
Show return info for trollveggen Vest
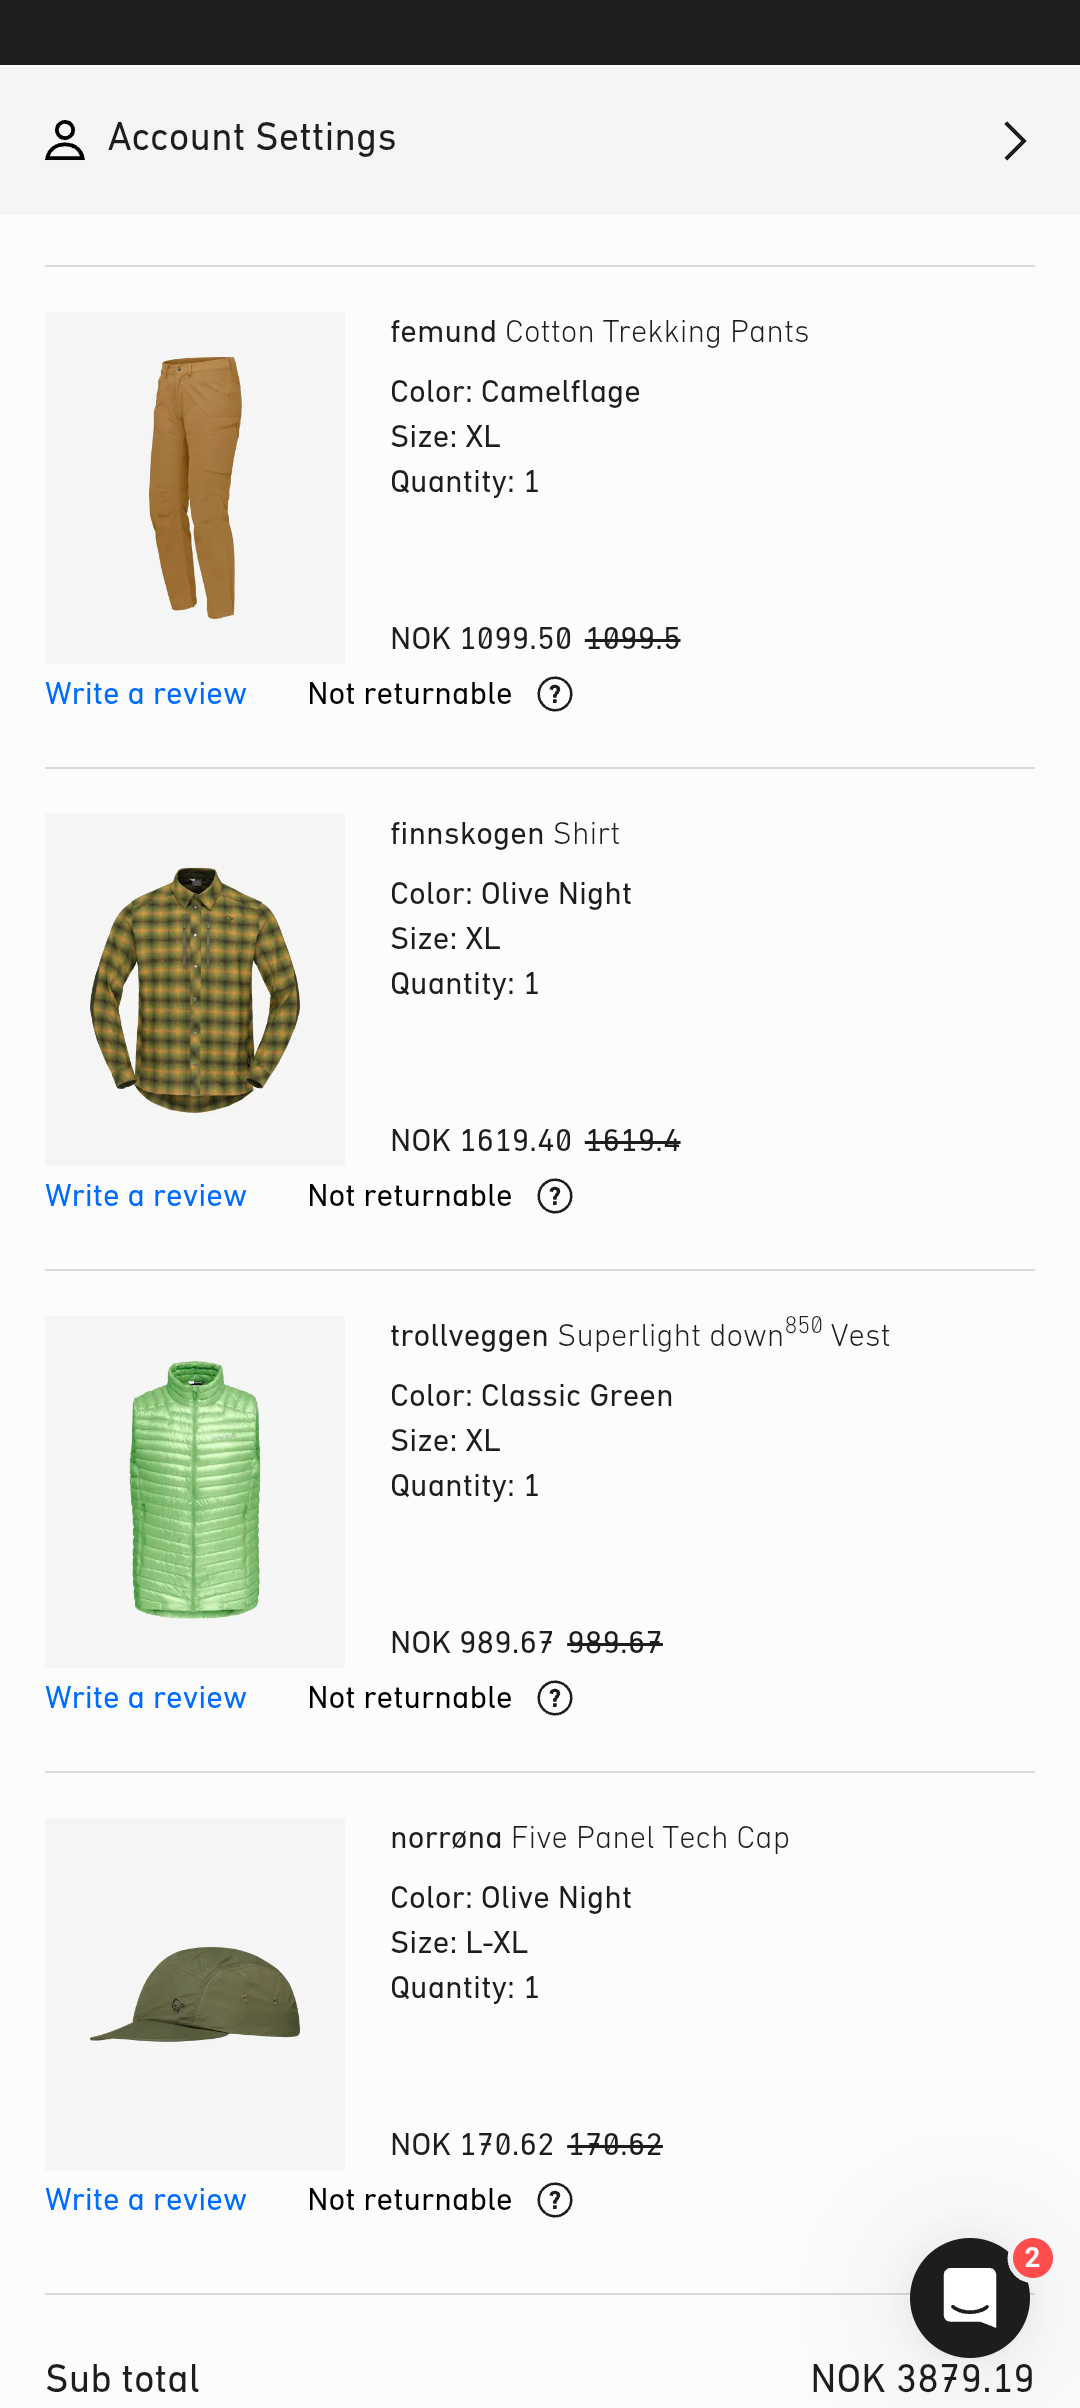(555, 1698)
